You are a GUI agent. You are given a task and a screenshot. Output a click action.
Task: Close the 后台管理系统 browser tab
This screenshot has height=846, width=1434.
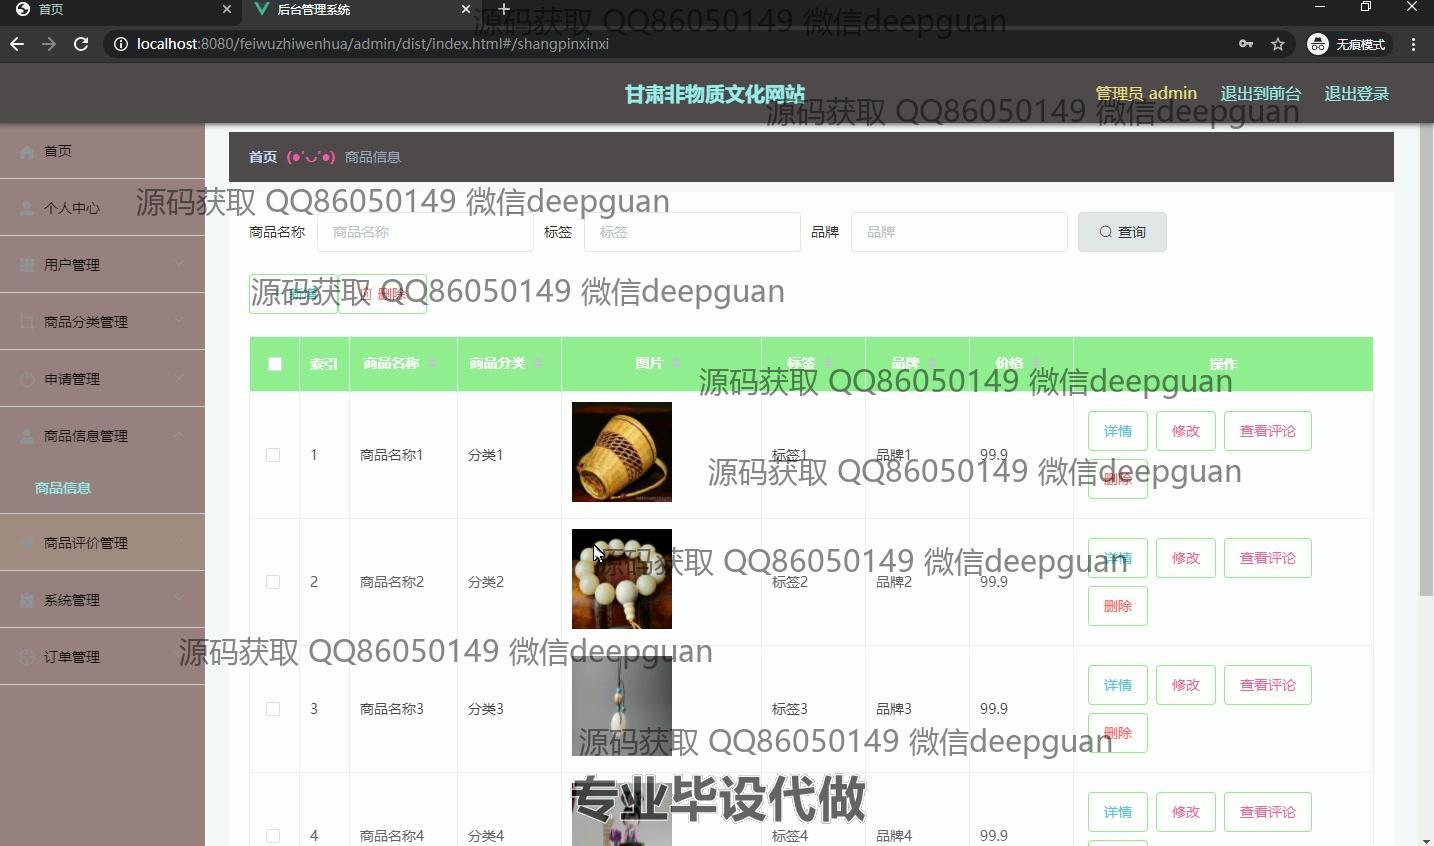(466, 9)
